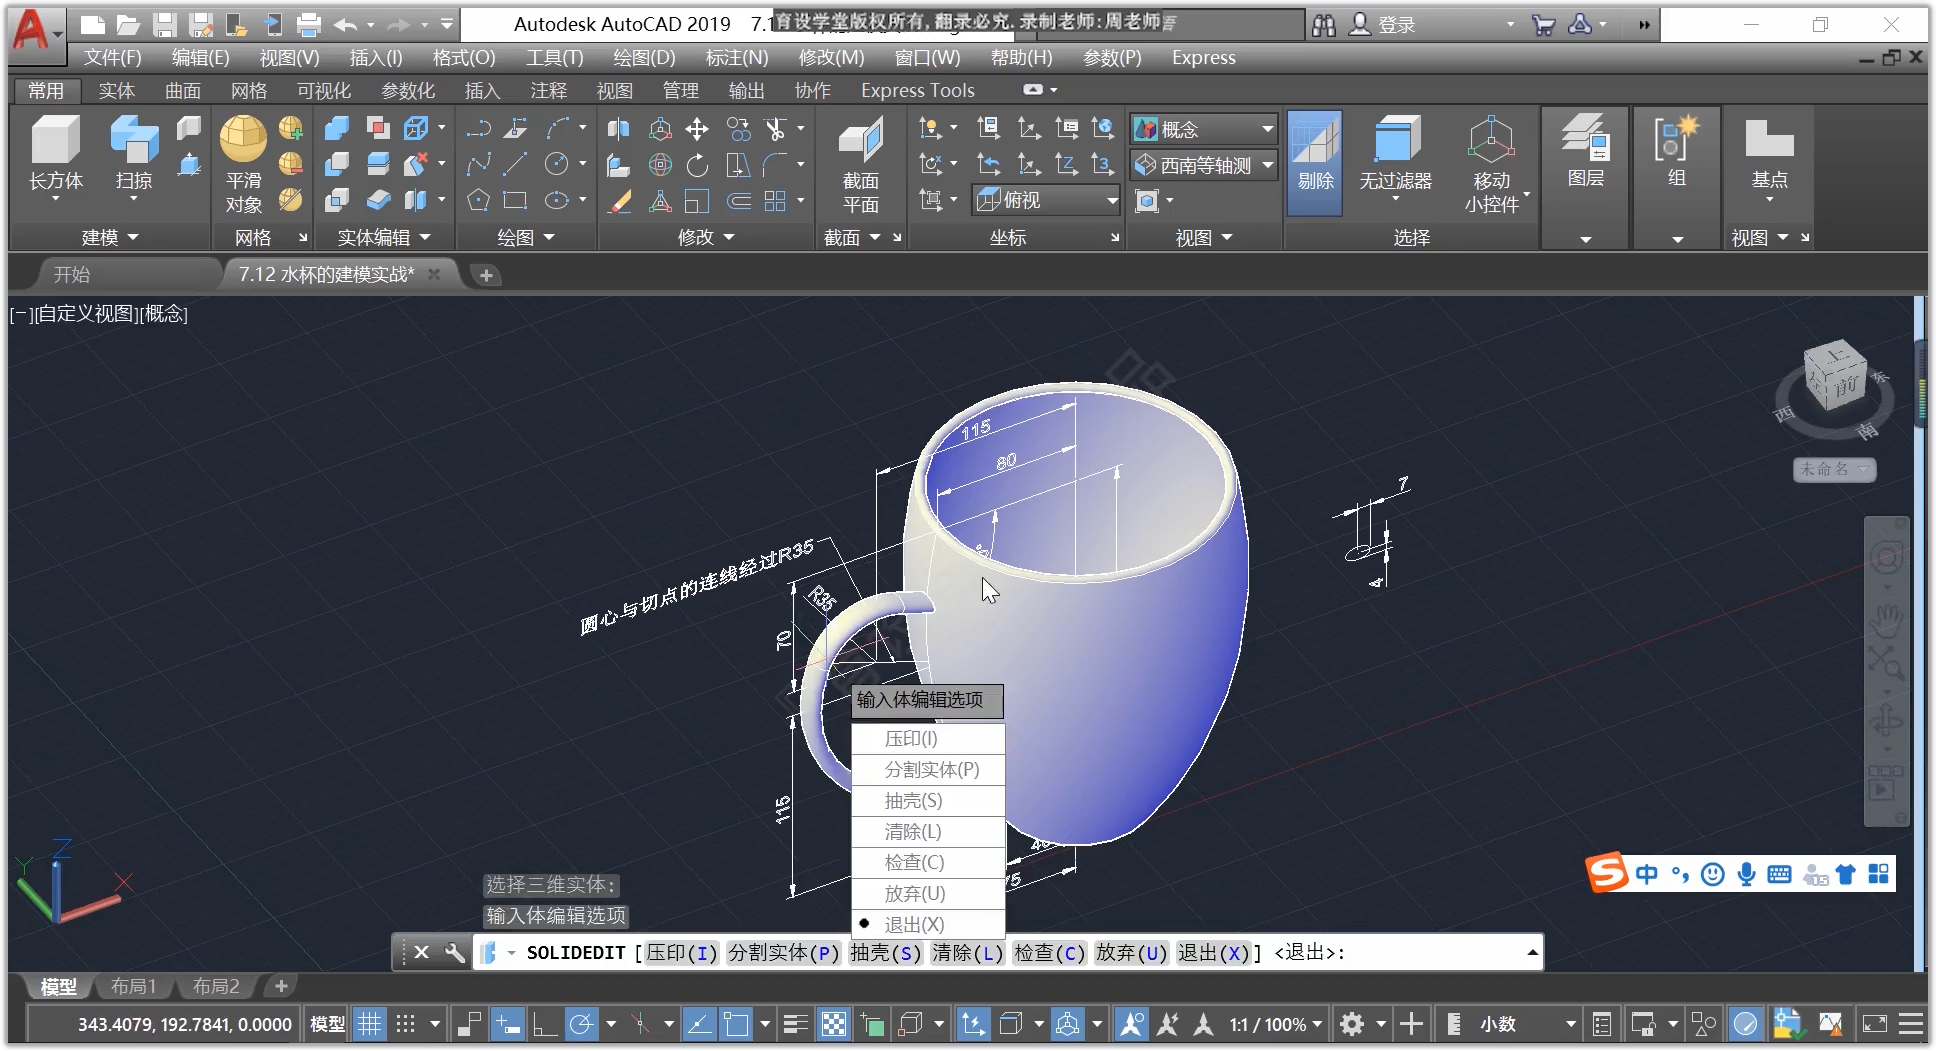Switch to the 布局1 layout tab

click(x=133, y=986)
